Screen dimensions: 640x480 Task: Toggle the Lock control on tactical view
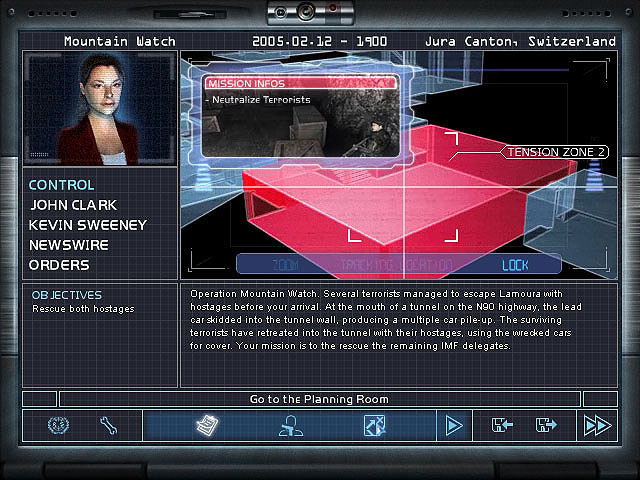515,265
